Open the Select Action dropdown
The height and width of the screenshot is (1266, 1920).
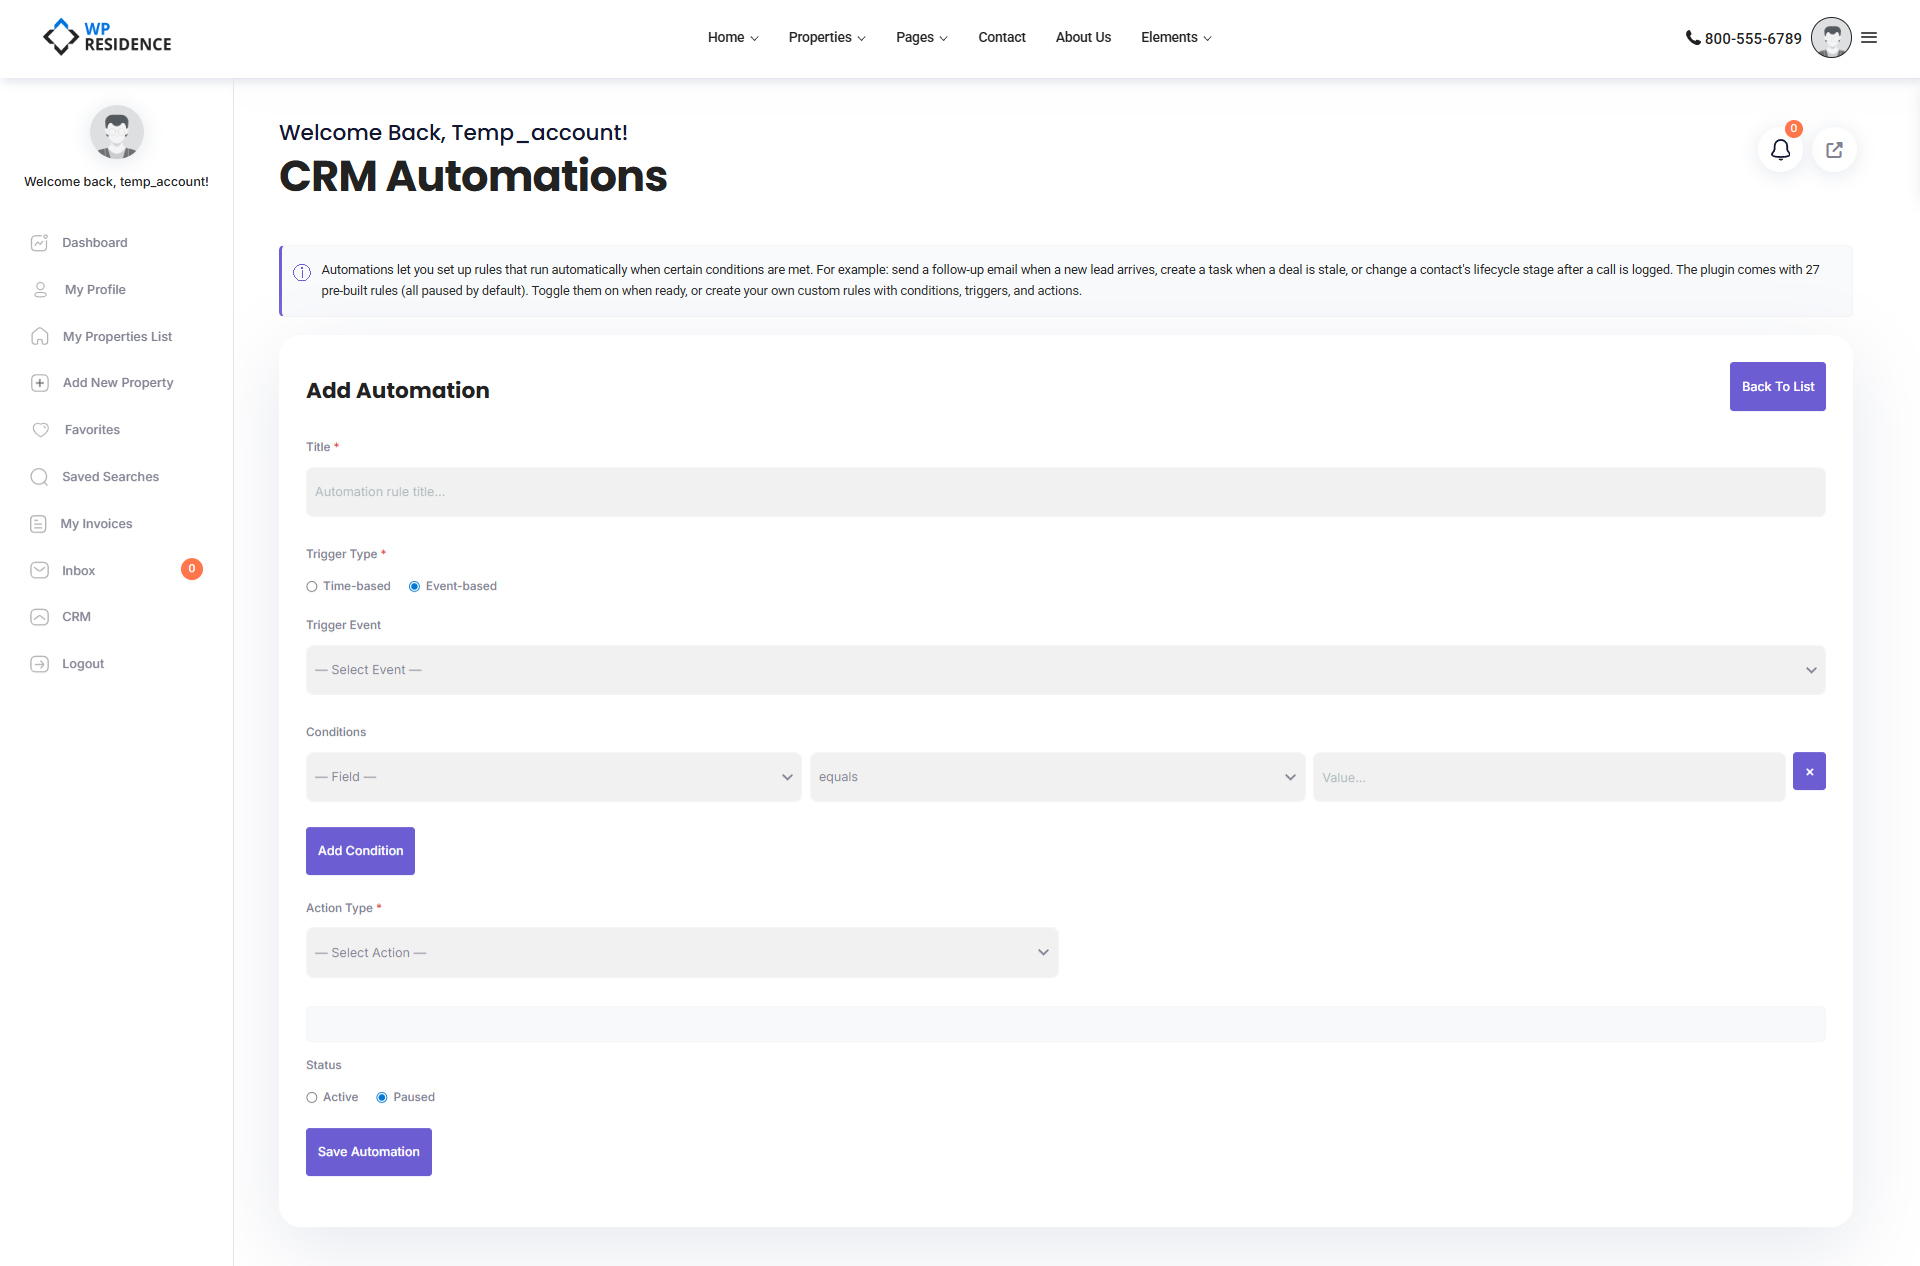click(681, 953)
